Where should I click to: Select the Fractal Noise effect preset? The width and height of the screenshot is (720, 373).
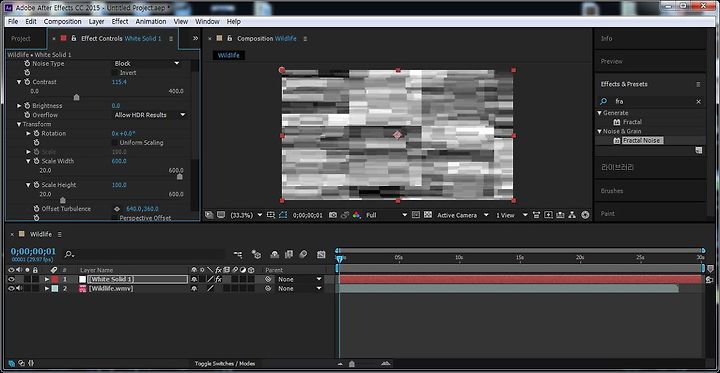642,141
